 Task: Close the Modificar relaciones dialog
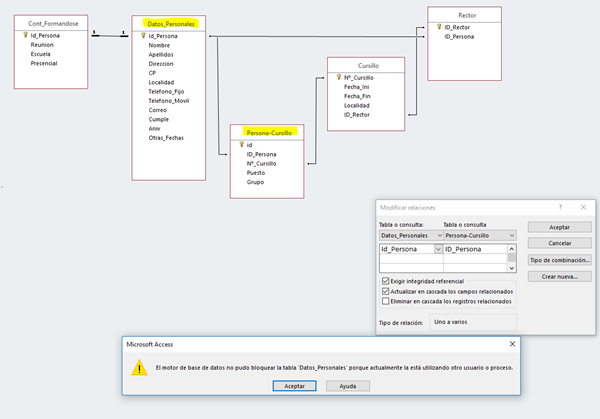584,206
